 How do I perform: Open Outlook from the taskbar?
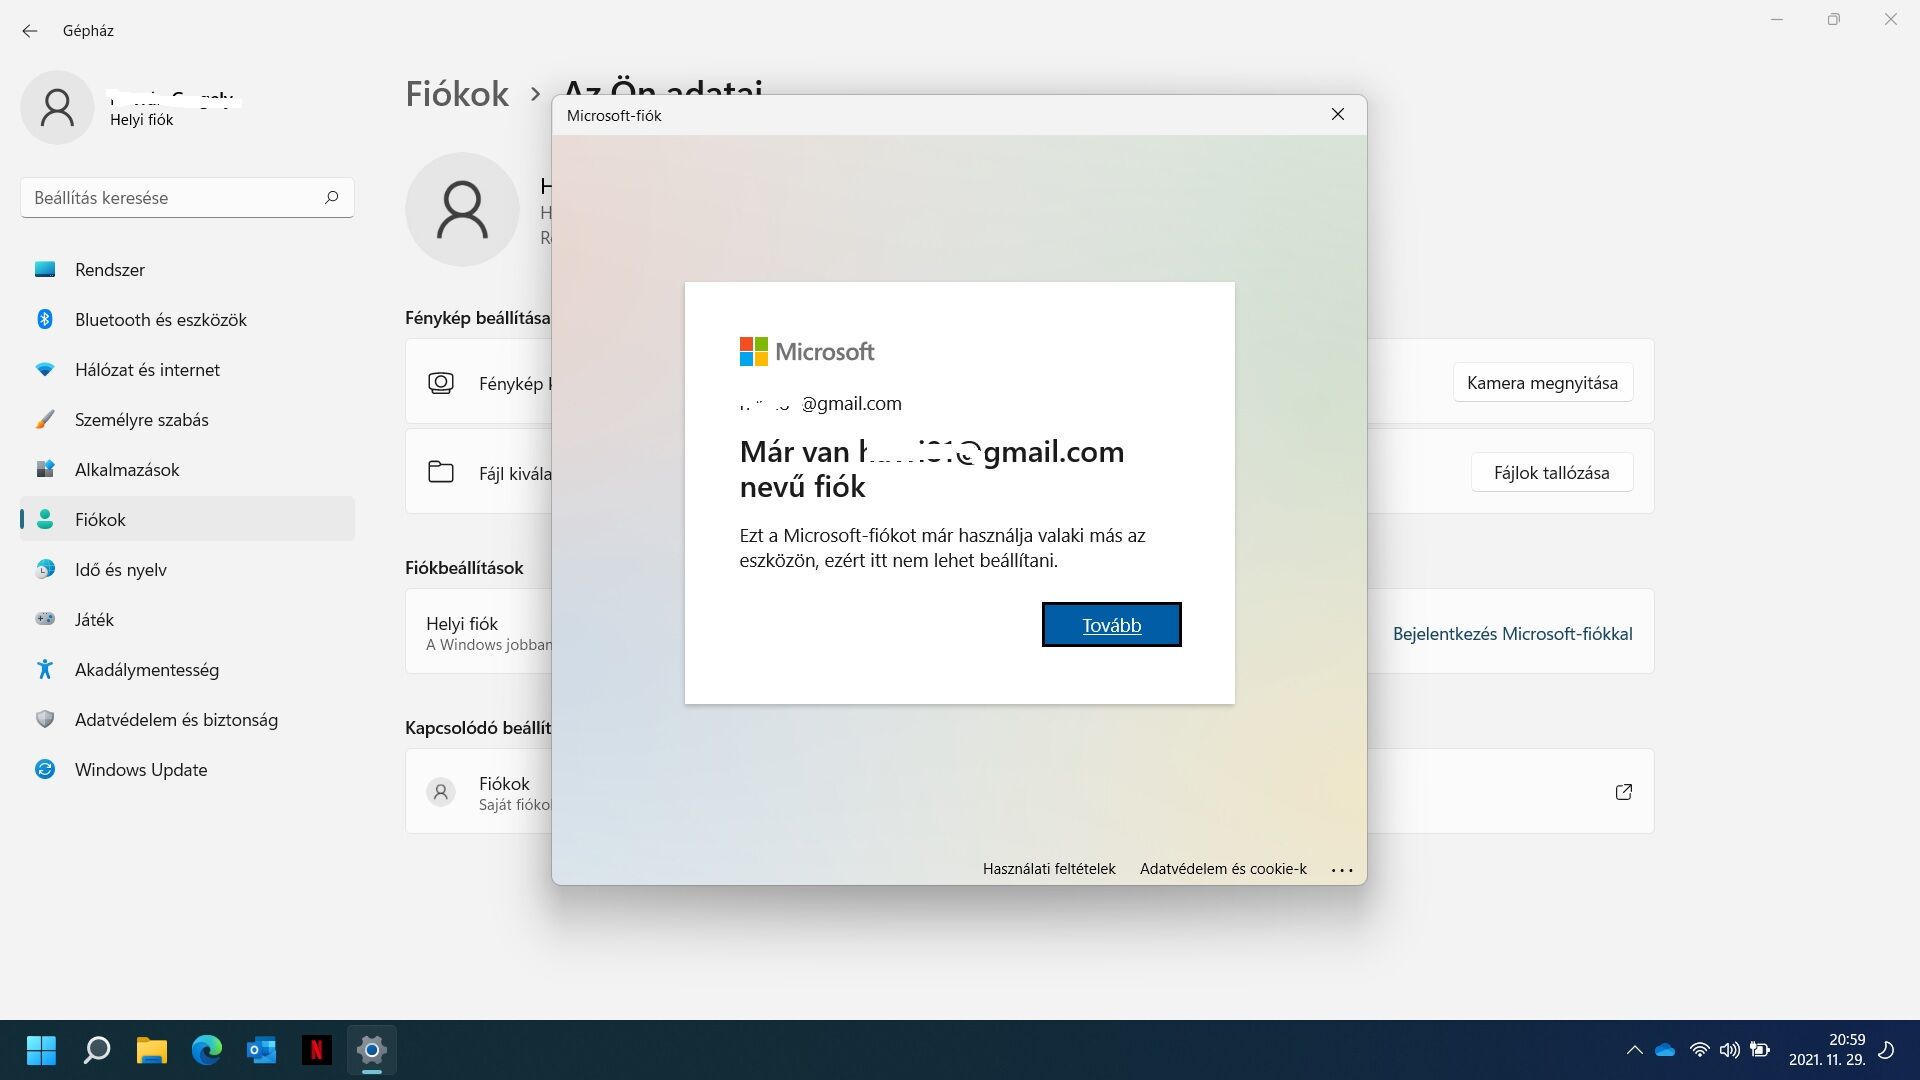262,1050
